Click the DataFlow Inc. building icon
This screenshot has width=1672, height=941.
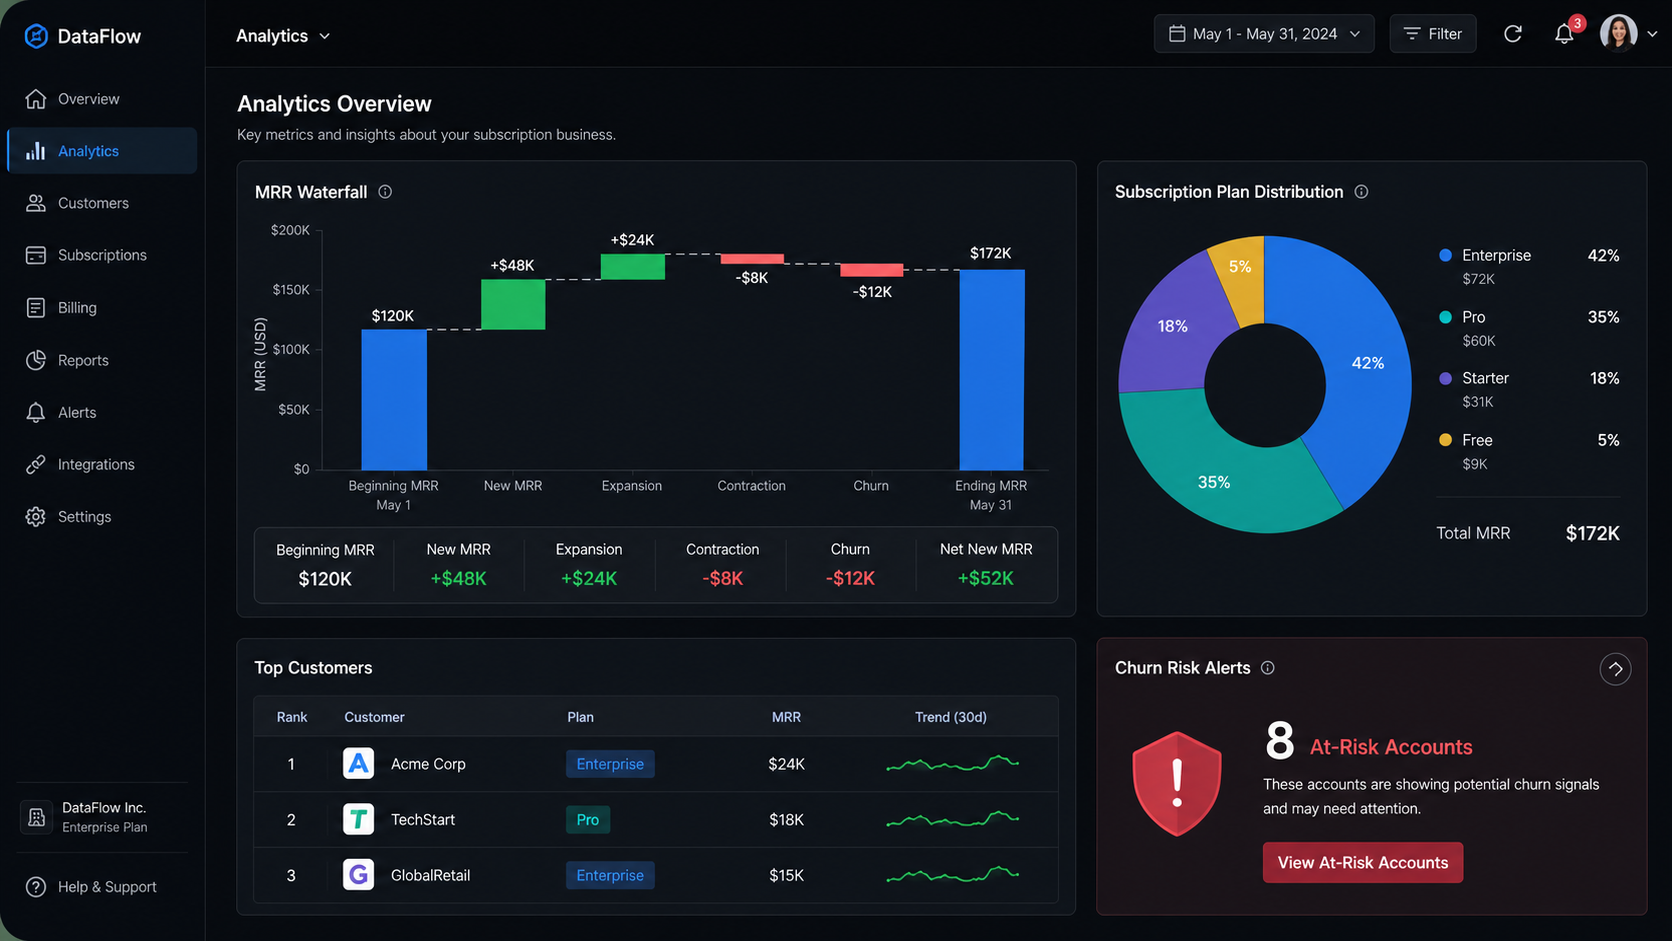click(36, 817)
